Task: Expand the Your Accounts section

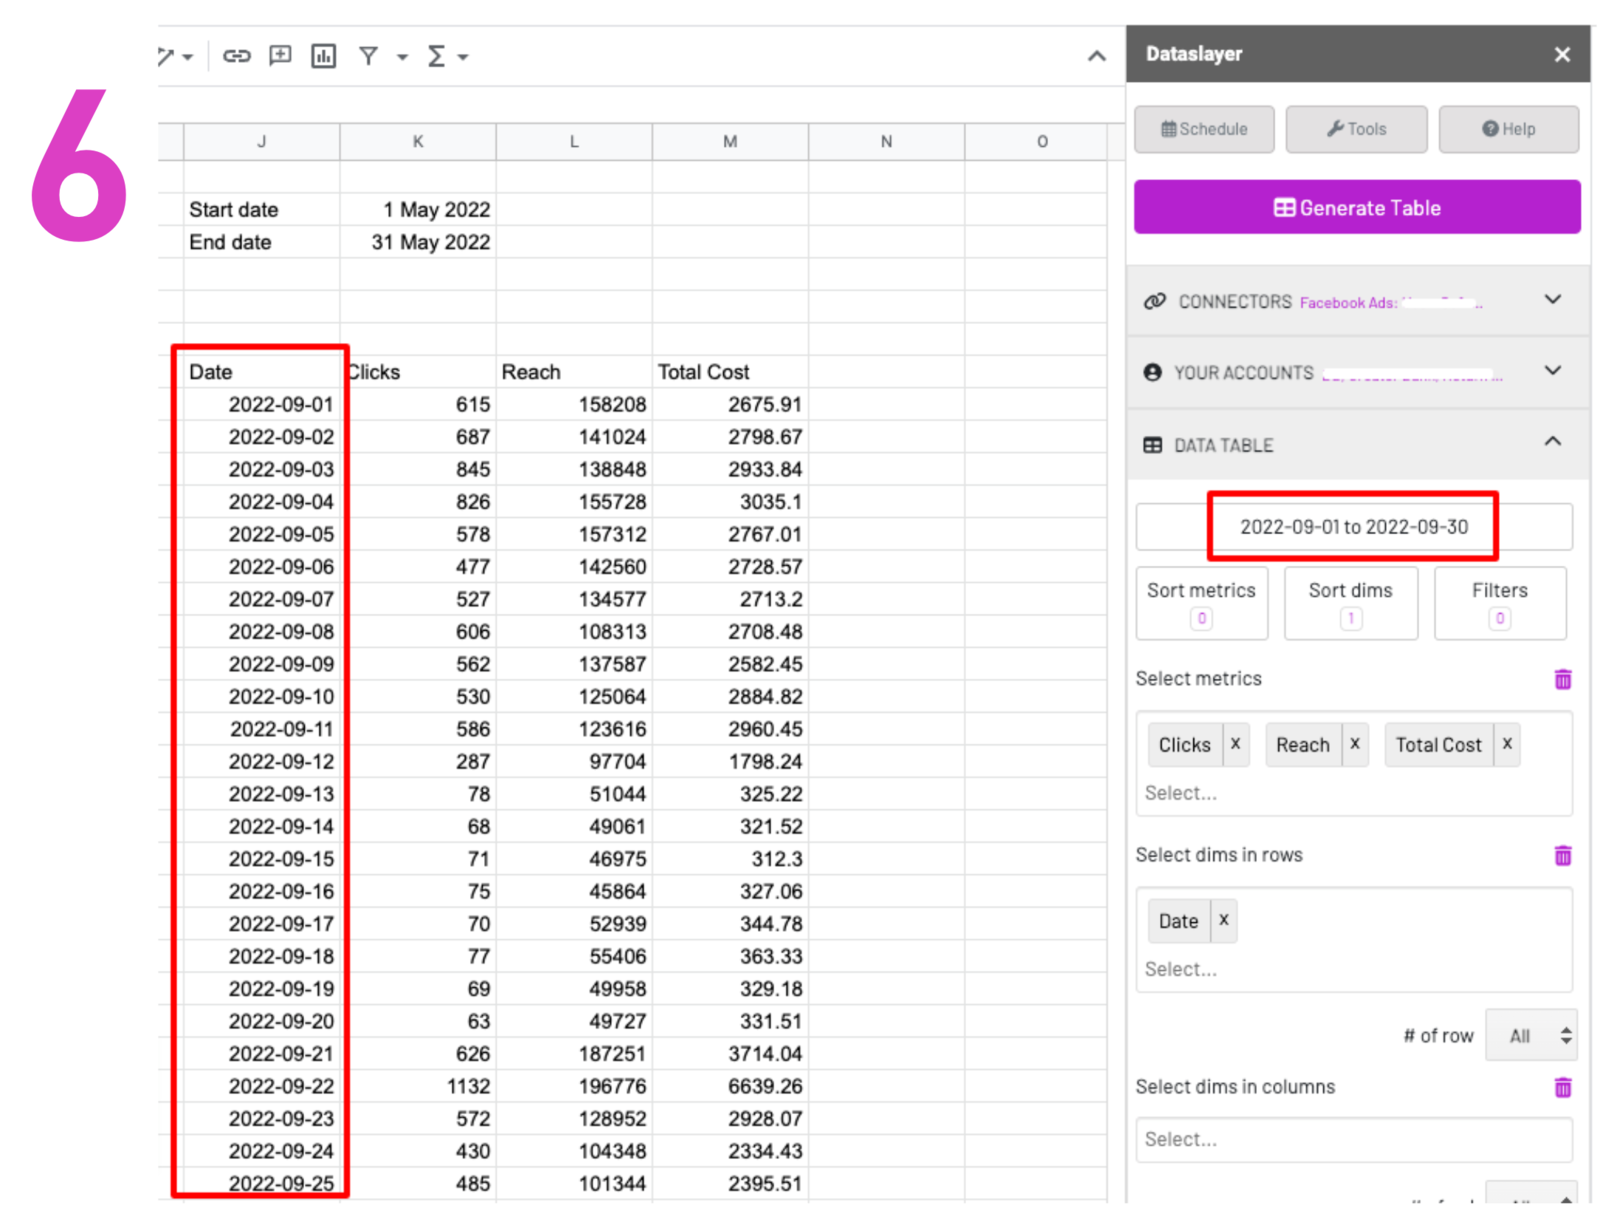Action: point(1553,371)
